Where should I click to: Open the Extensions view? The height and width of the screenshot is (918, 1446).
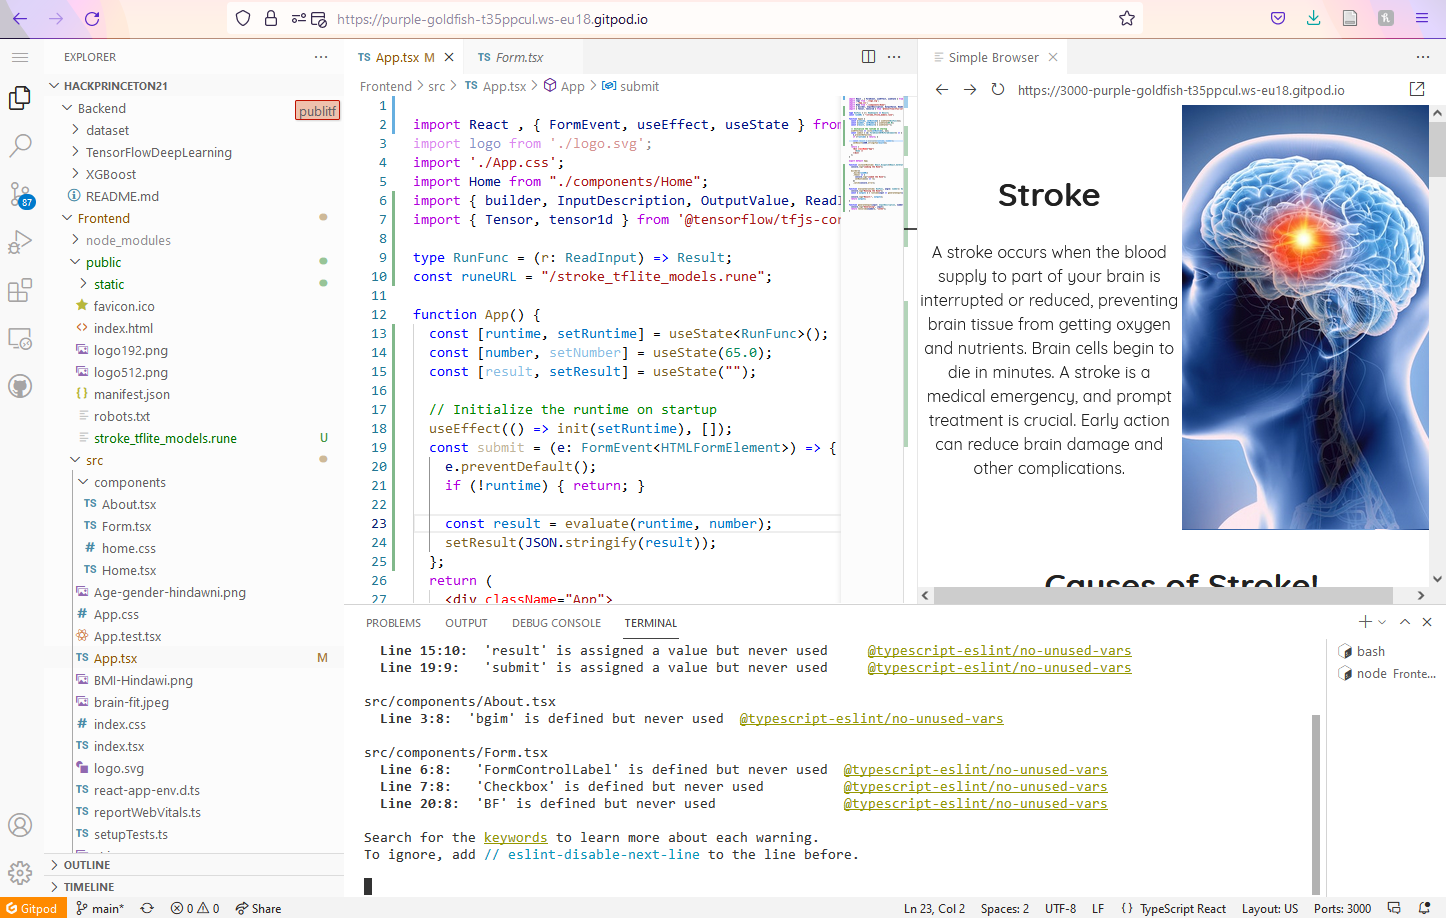click(x=20, y=290)
